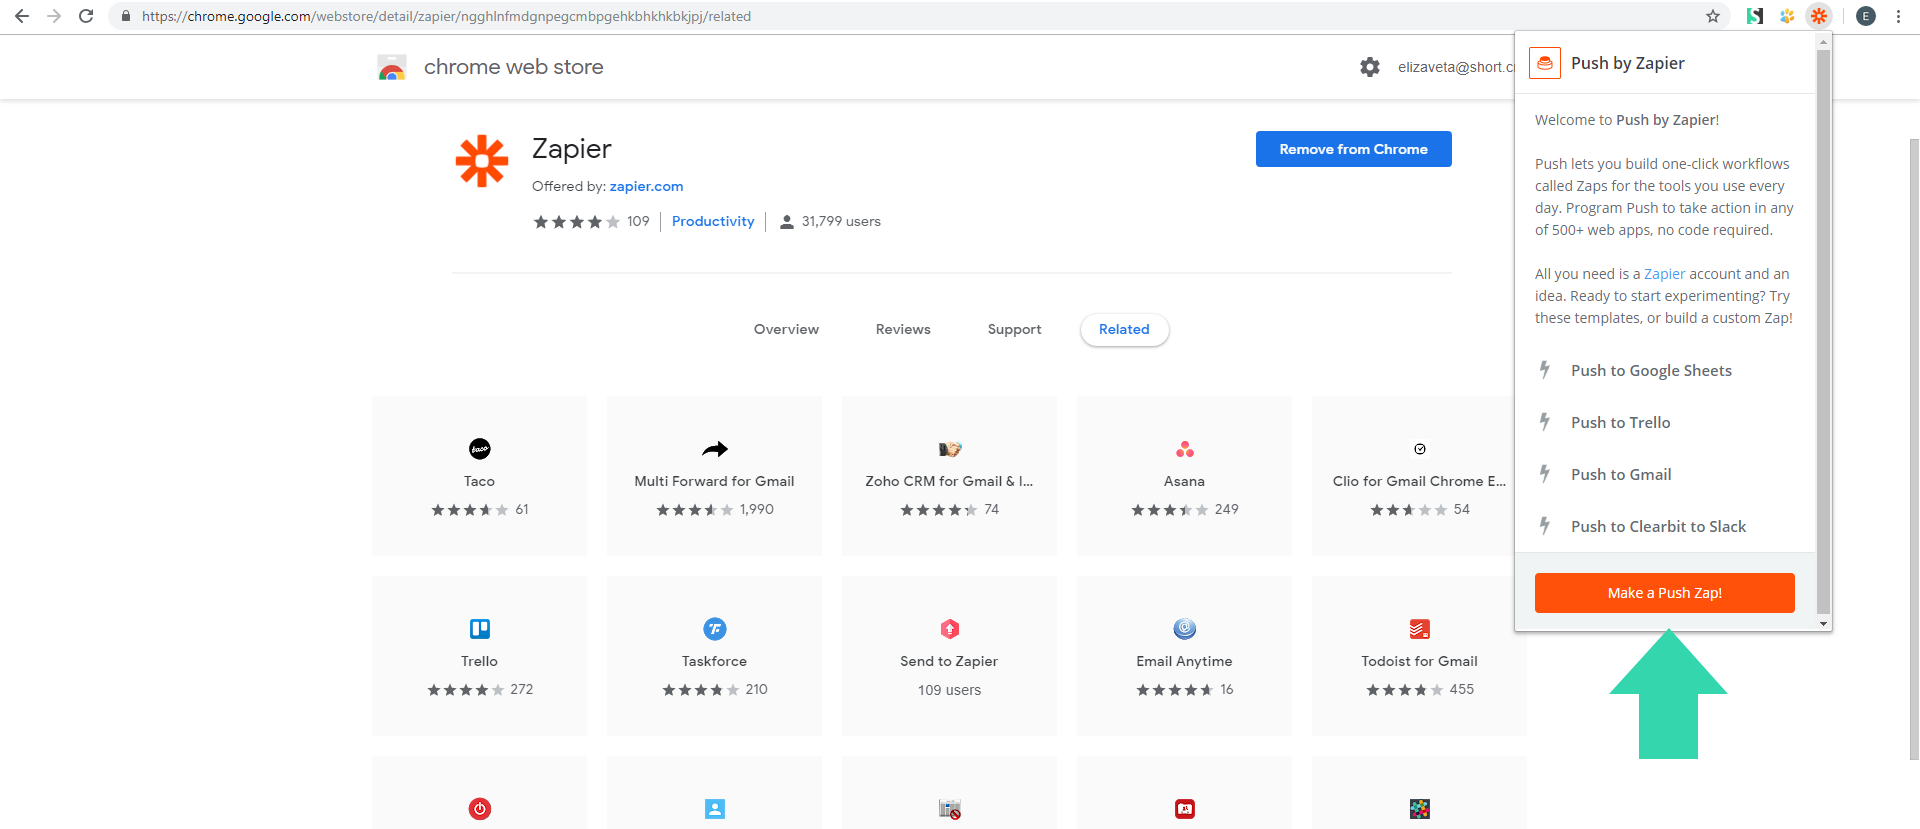The height and width of the screenshot is (829, 1920).
Task: Open the zapier.com offered-by link
Action: (646, 186)
